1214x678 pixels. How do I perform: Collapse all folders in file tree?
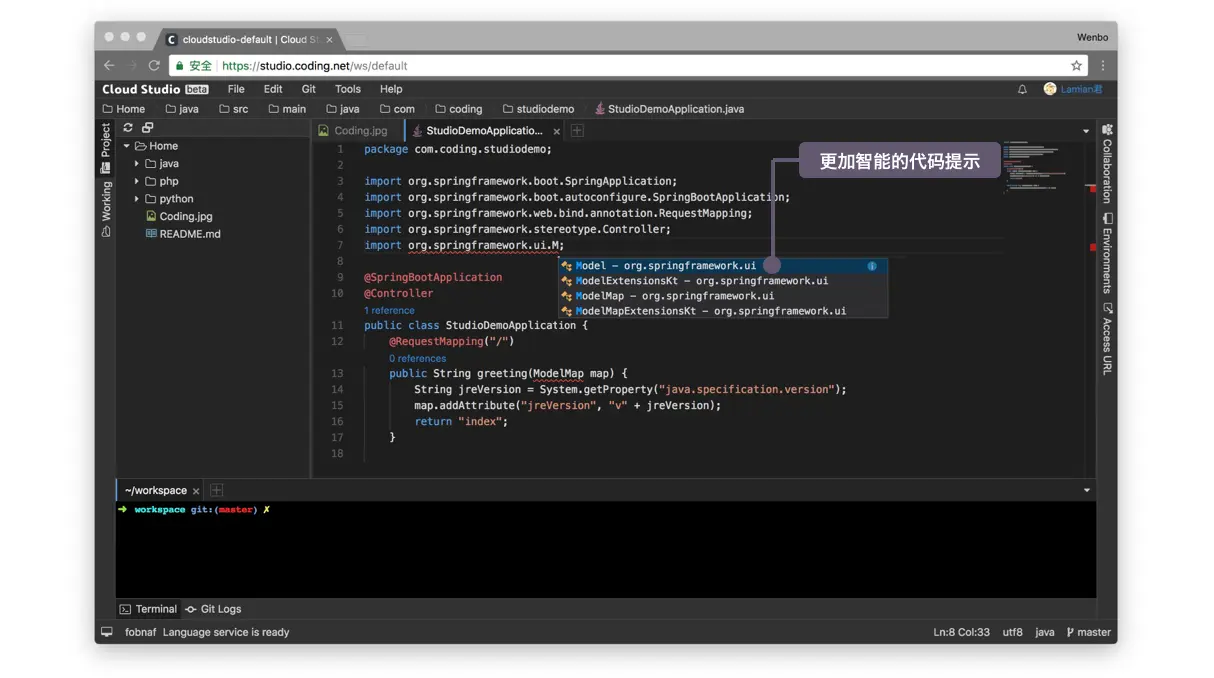(x=147, y=128)
